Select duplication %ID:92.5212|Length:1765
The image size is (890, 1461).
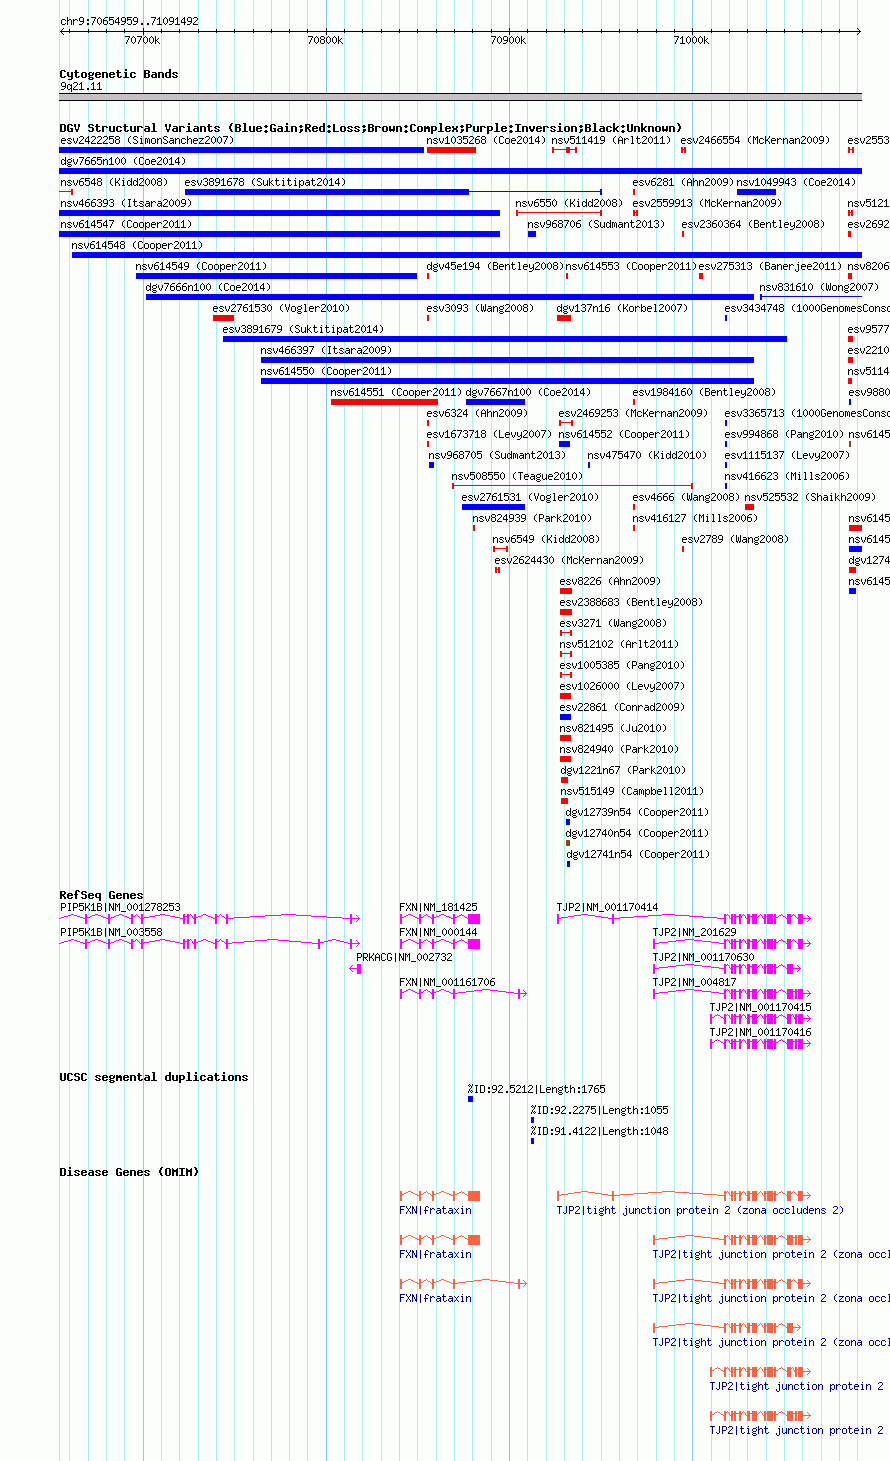[537, 1090]
